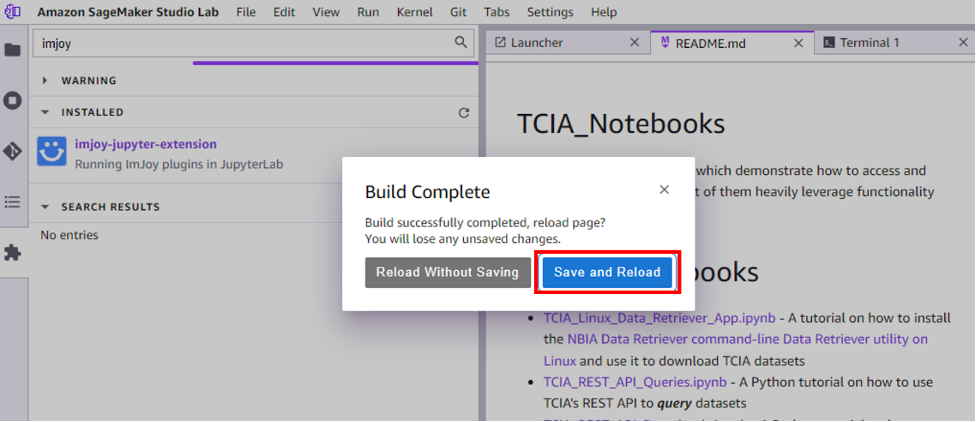The height and width of the screenshot is (422, 977).
Task: Open the Settings menu
Action: click(550, 12)
